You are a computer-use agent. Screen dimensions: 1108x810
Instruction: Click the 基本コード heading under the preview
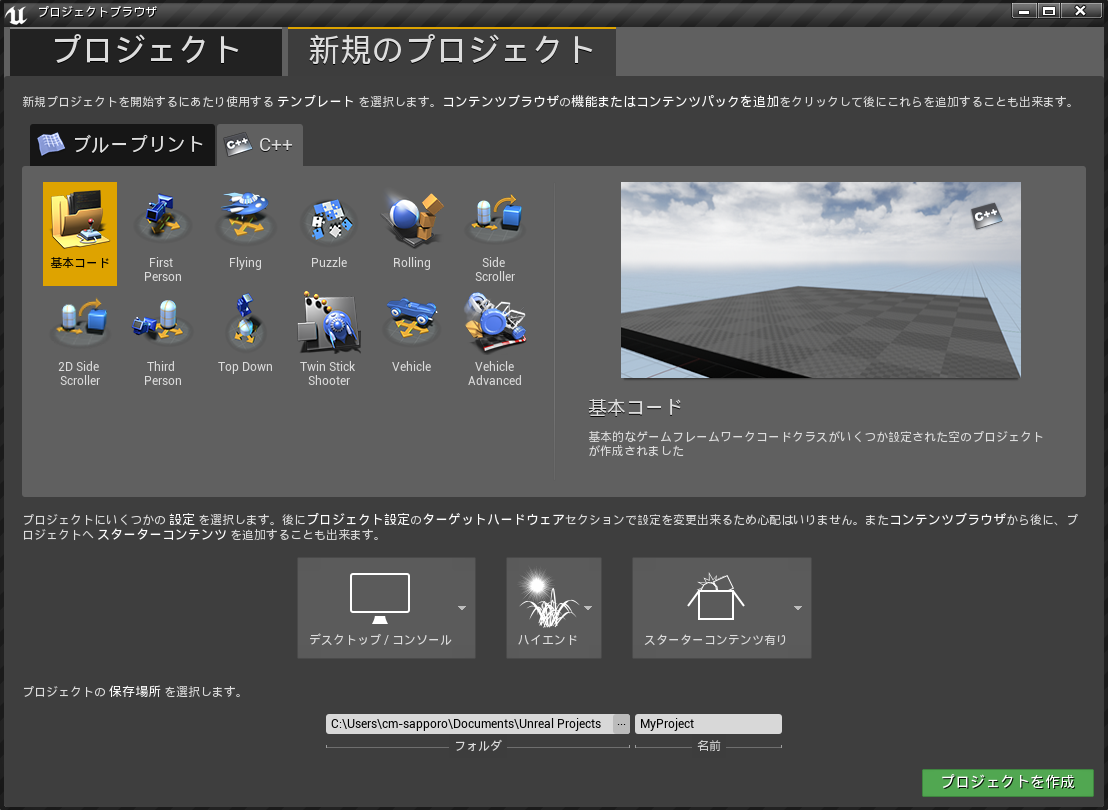click(x=635, y=407)
